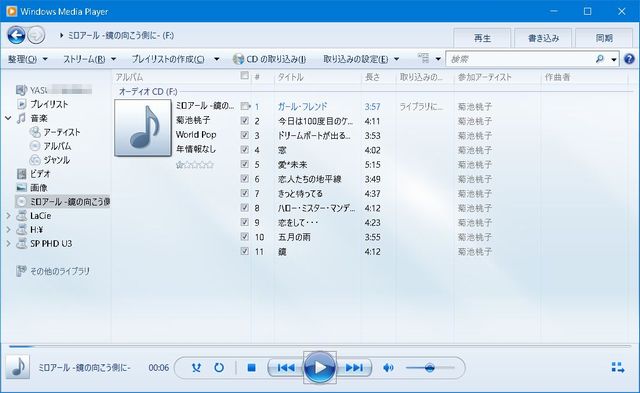
Task: Click the playback seek progress bar
Action: click(x=320, y=346)
